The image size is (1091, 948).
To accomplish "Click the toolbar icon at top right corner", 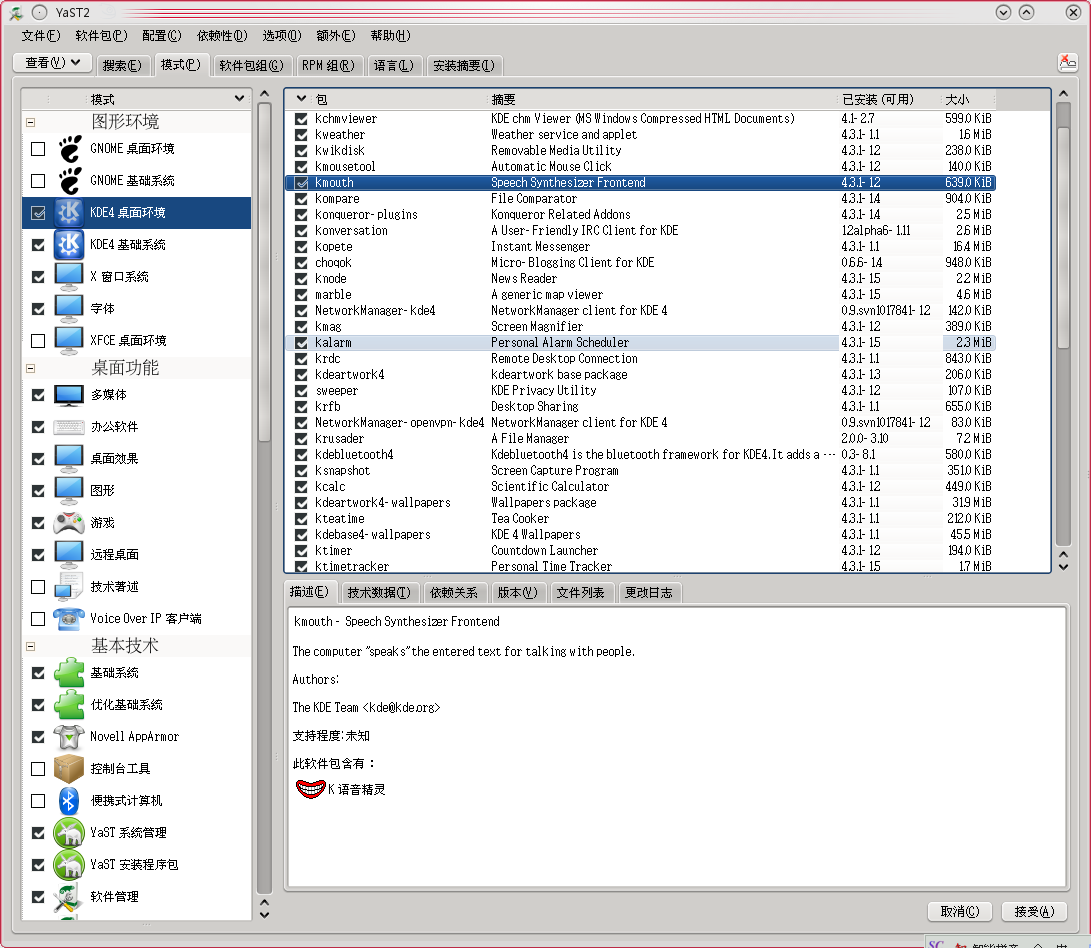I will [1067, 63].
